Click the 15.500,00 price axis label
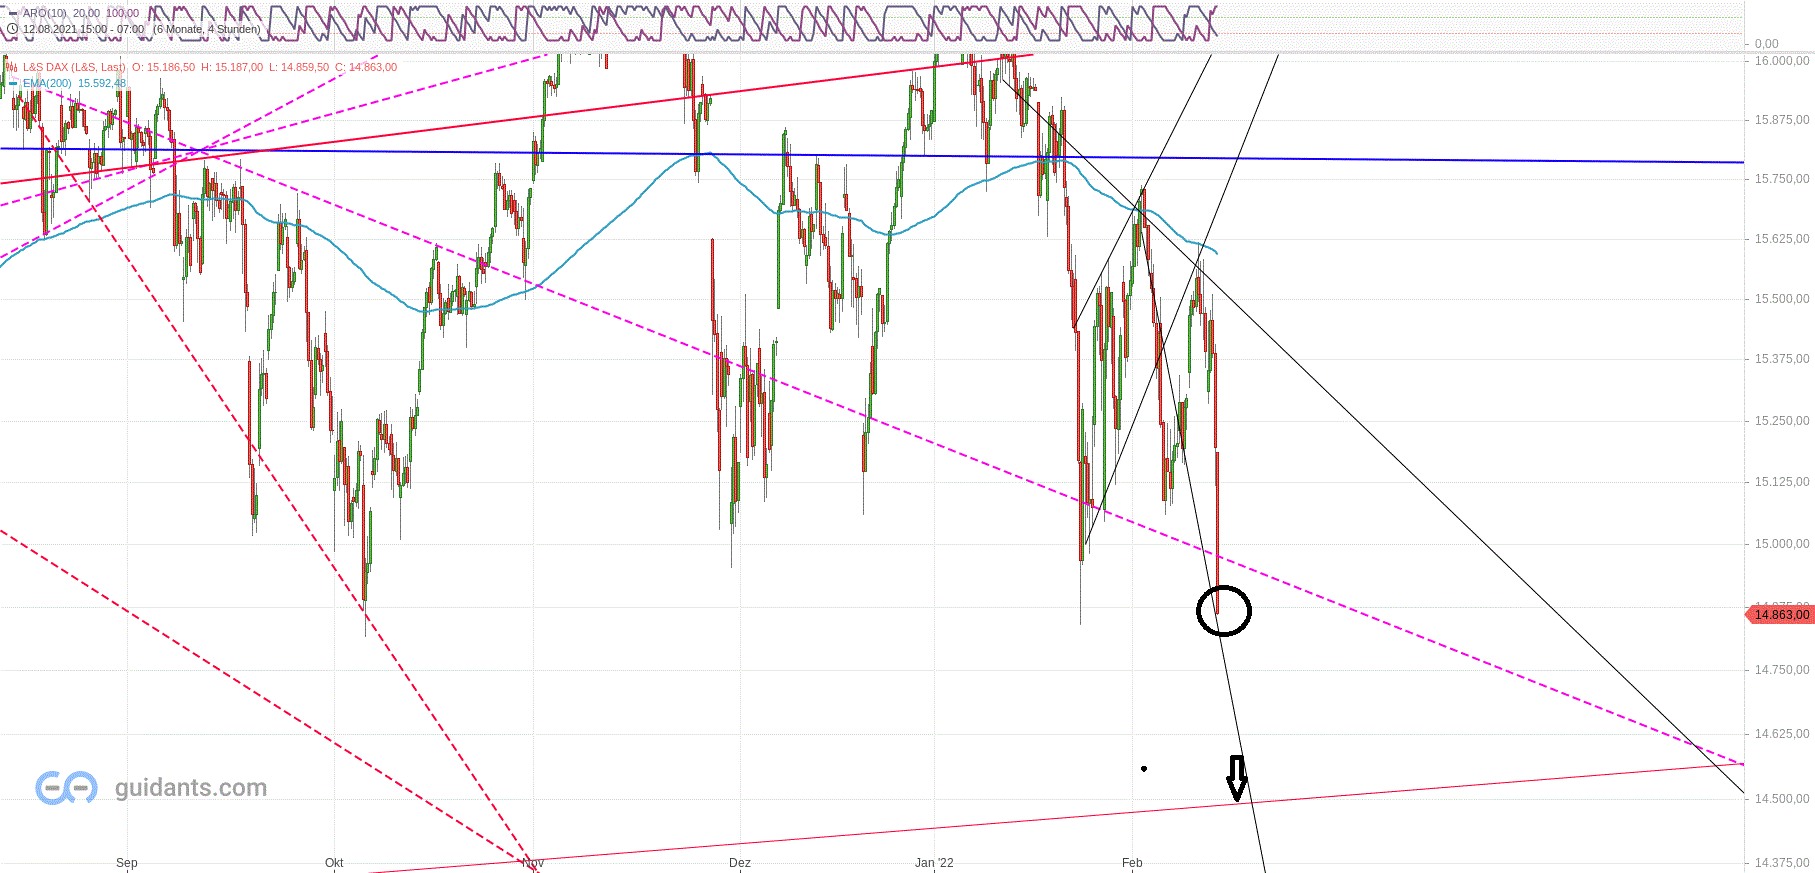Viewport: 1815px width, 873px height. (1781, 299)
